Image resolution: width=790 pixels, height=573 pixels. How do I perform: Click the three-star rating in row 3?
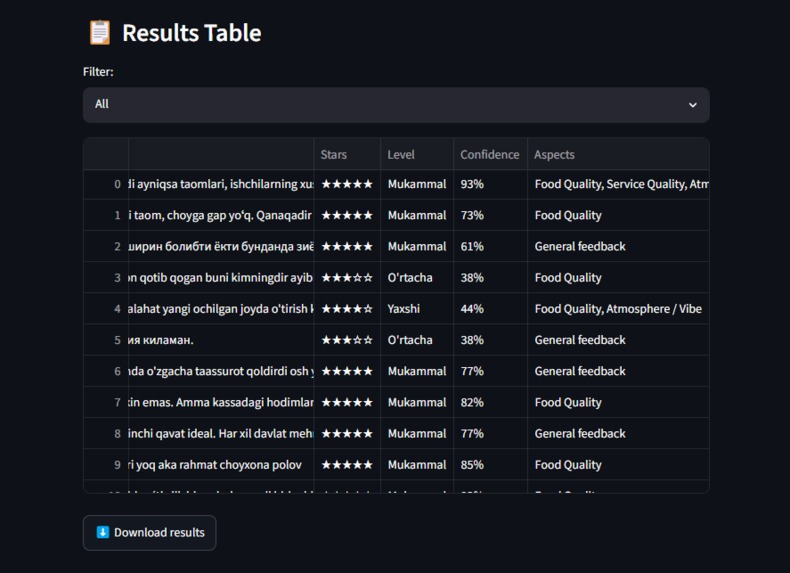347,278
